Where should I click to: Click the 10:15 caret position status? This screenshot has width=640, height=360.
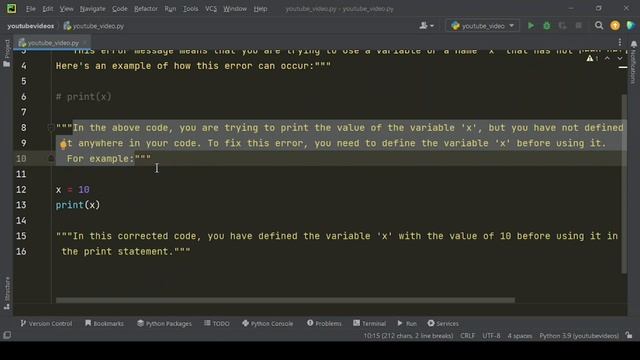pos(408,336)
